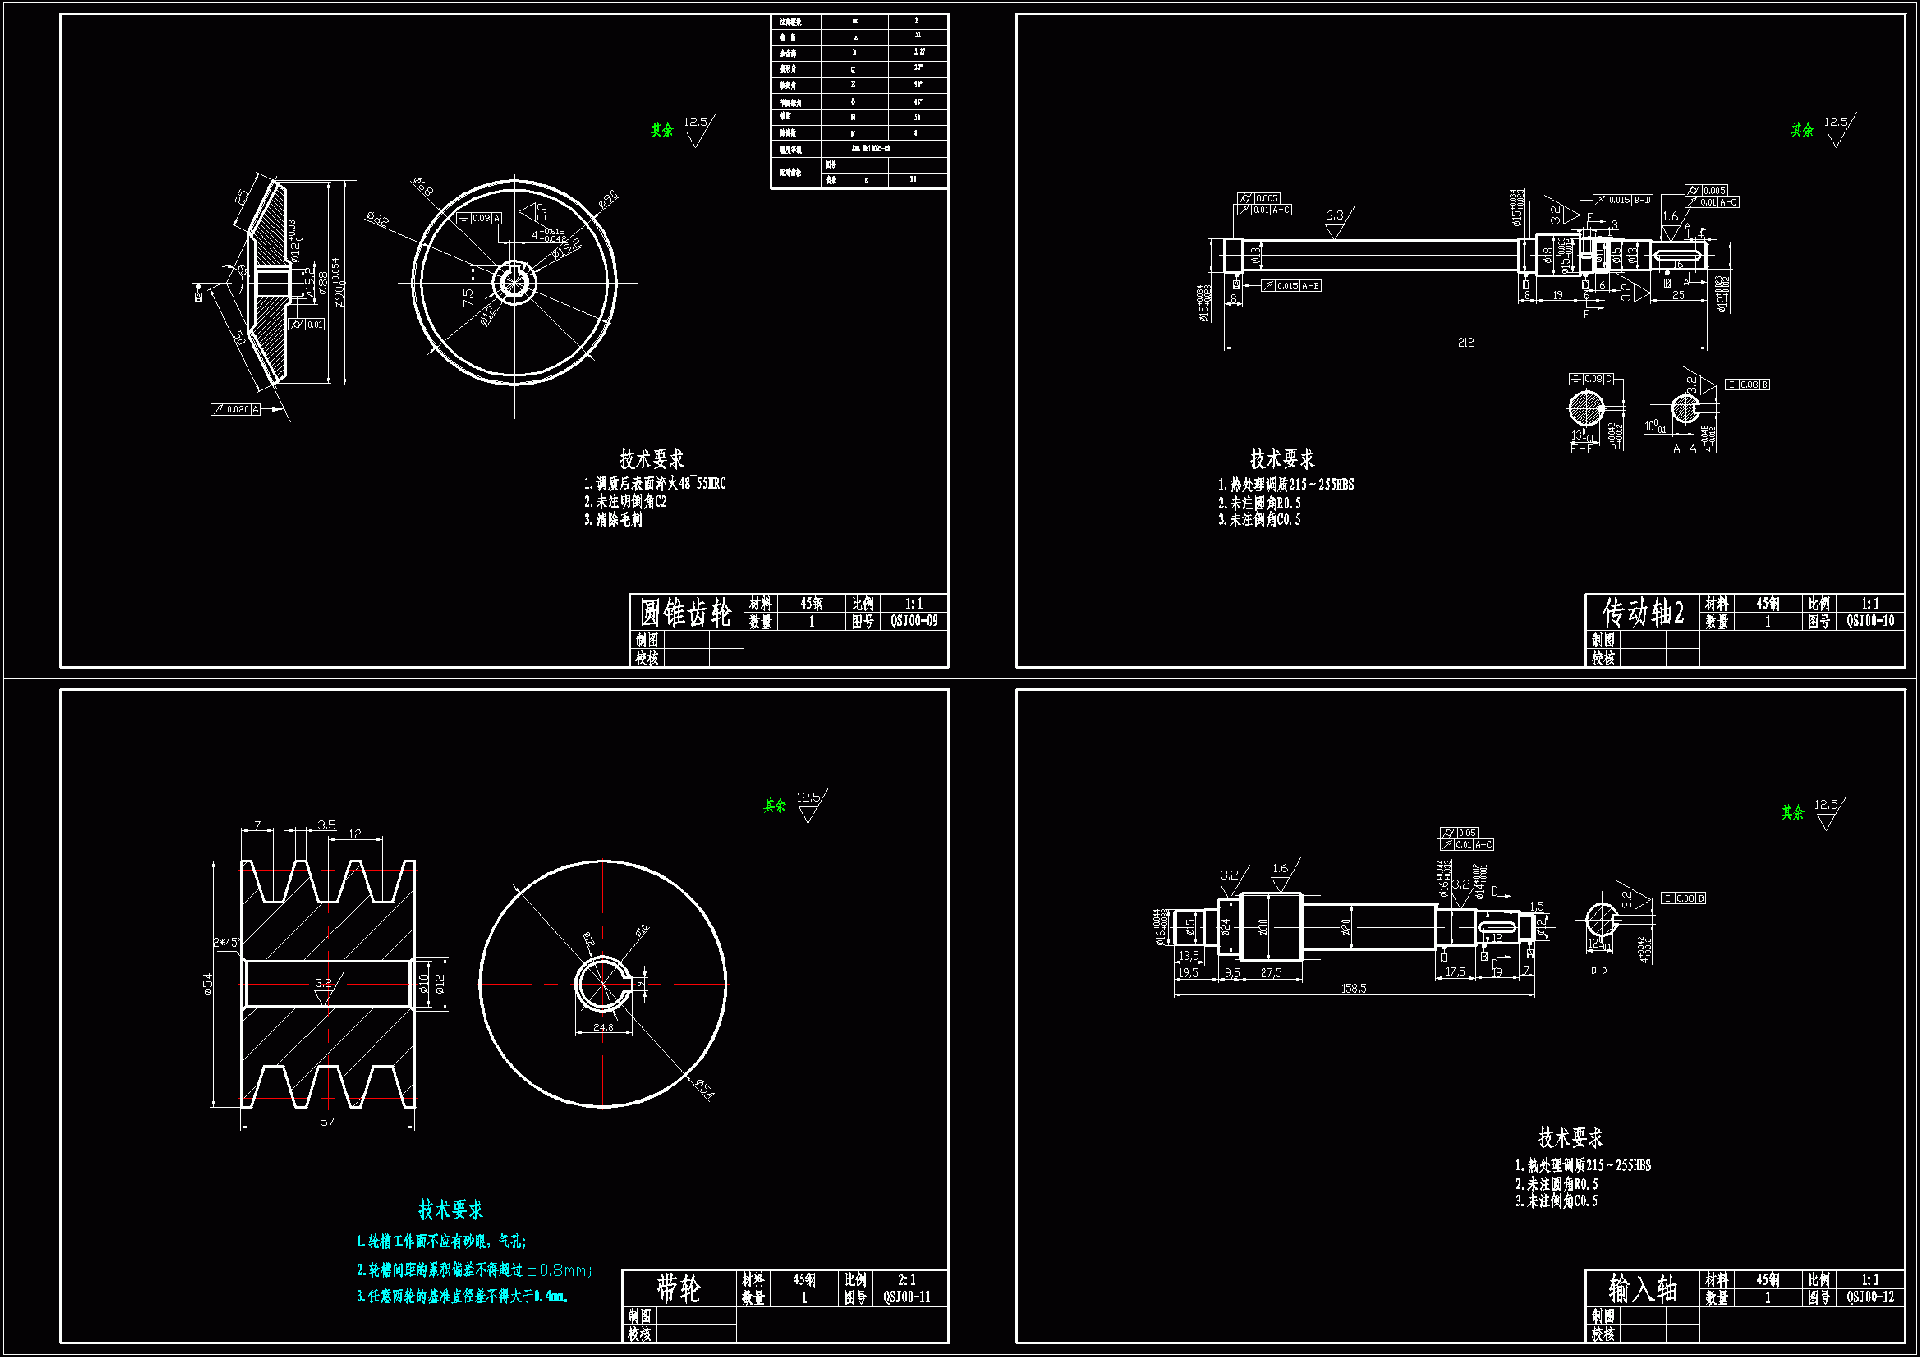Image resolution: width=1920 pixels, height=1357 pixels.
Task: Click the 圆锥齿轮 title block name
Action: [x=685, y=612]
